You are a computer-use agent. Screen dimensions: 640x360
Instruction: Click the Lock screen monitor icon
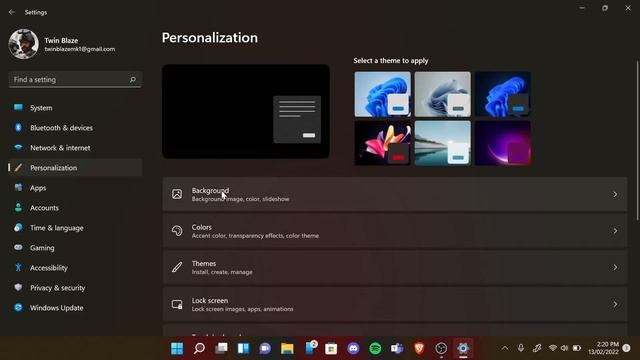[177, 304]
